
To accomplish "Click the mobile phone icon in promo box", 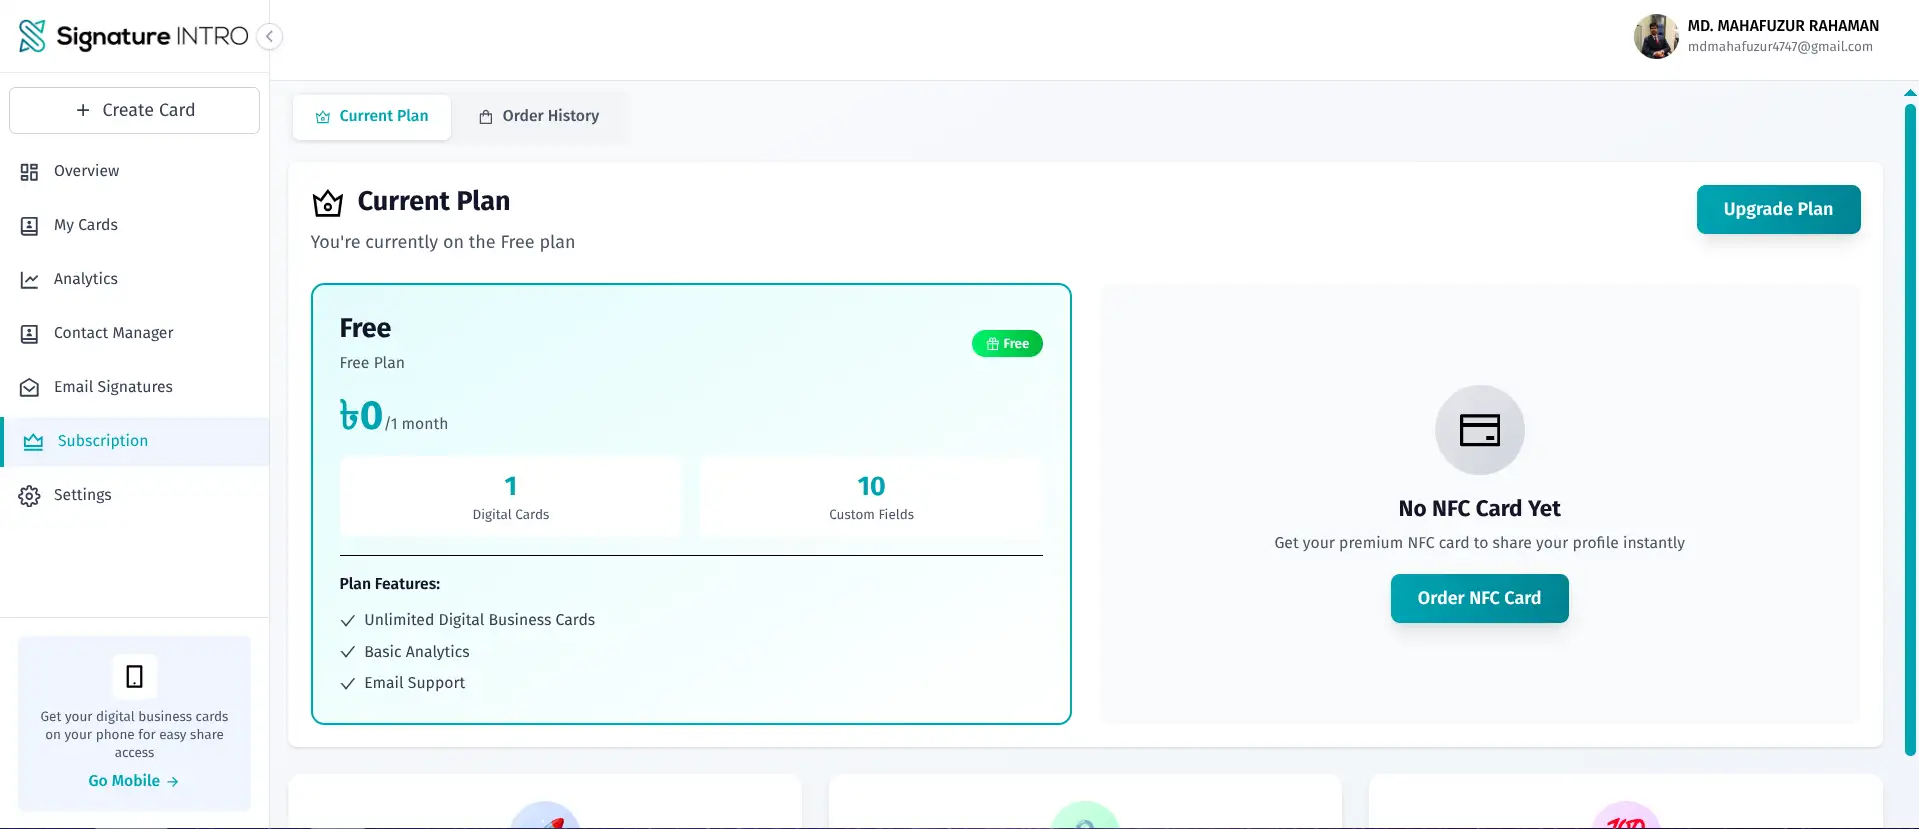I will [x=134, y=677].
